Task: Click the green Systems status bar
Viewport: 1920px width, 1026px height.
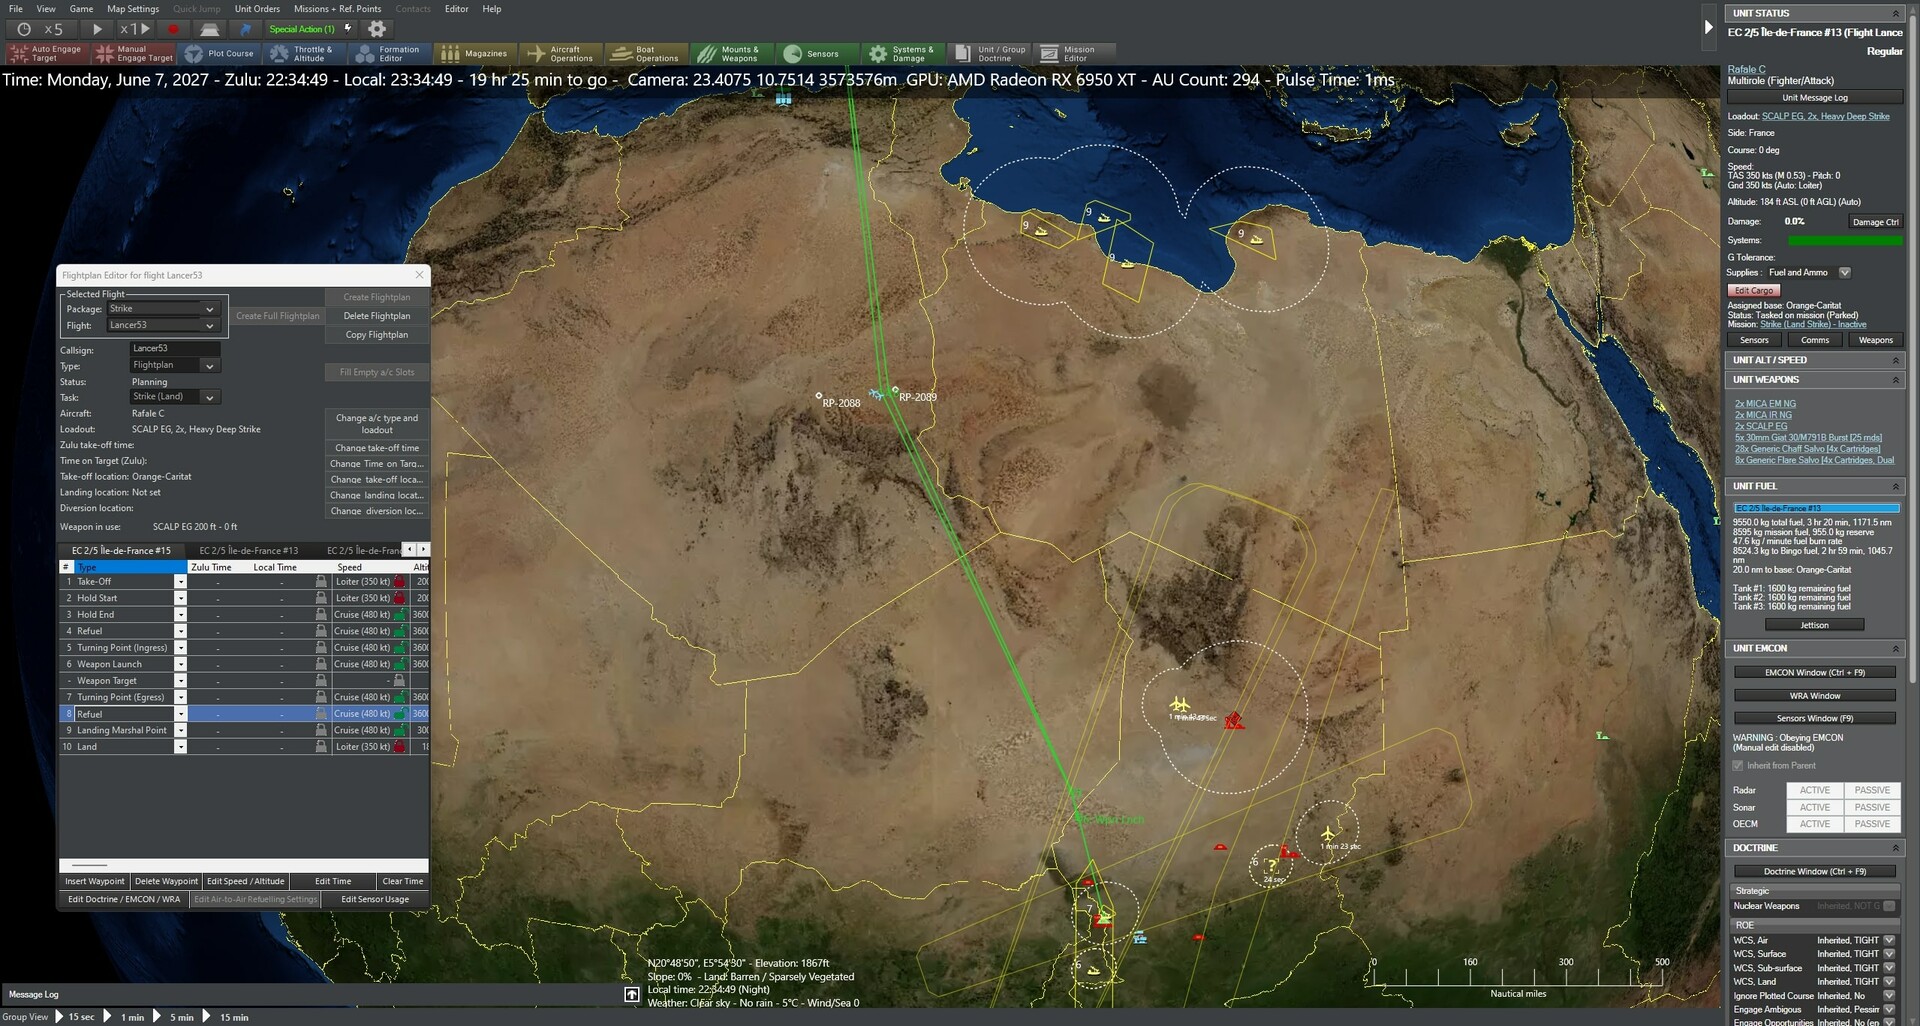Action: click(x=1845, y=240)
